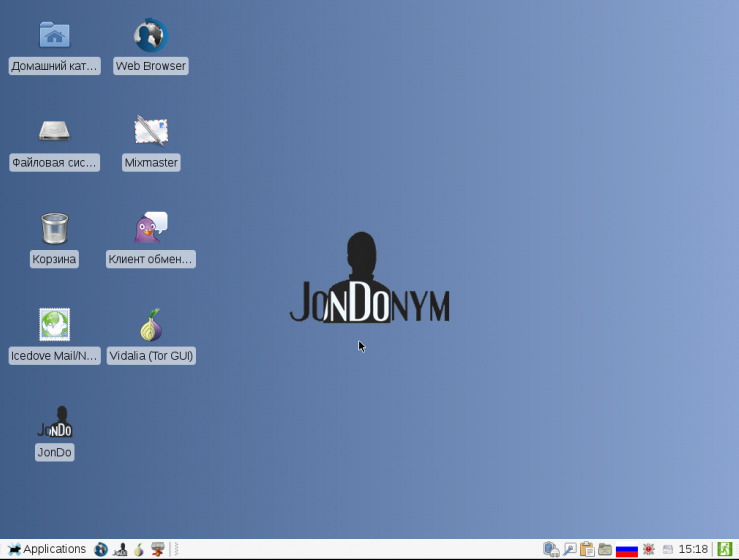Open the Домашний каталог home folder desktop icon

54,35
